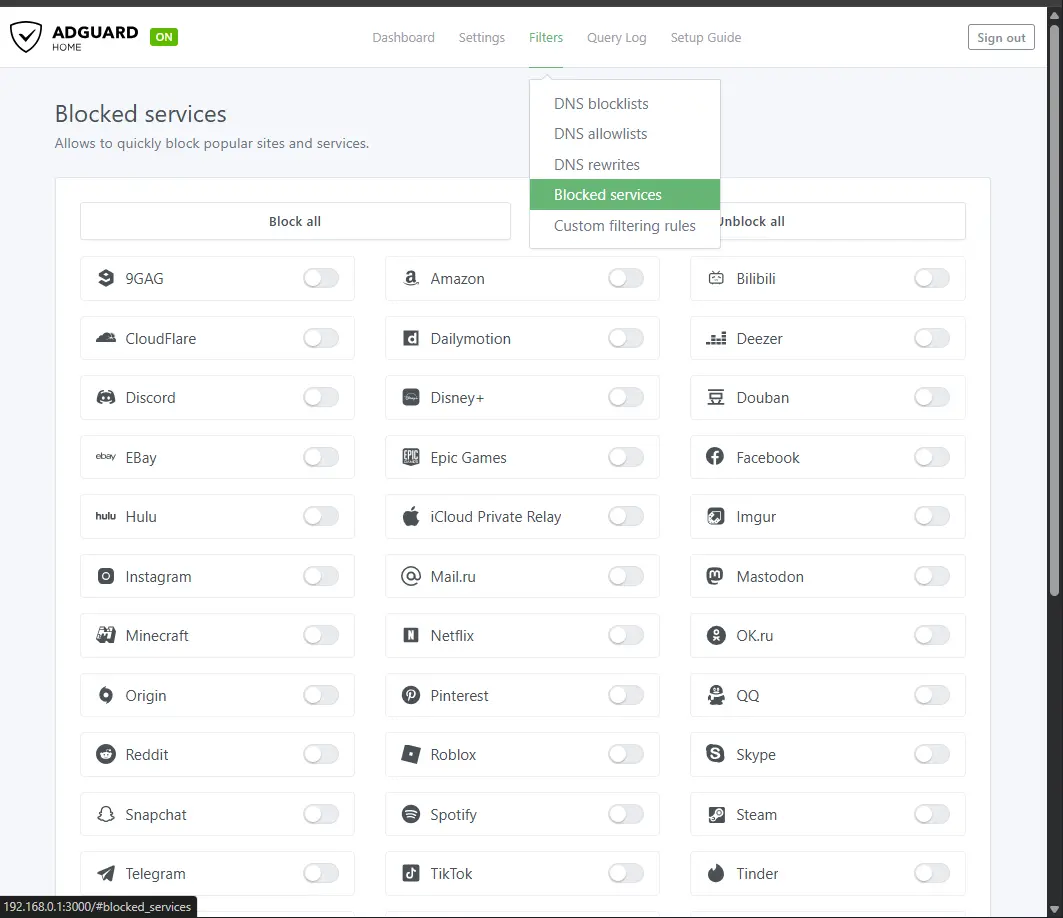This screenshot has height=918, width=1063.
Task: Click the Spotify service icon
Action: [x=411, y=814]
